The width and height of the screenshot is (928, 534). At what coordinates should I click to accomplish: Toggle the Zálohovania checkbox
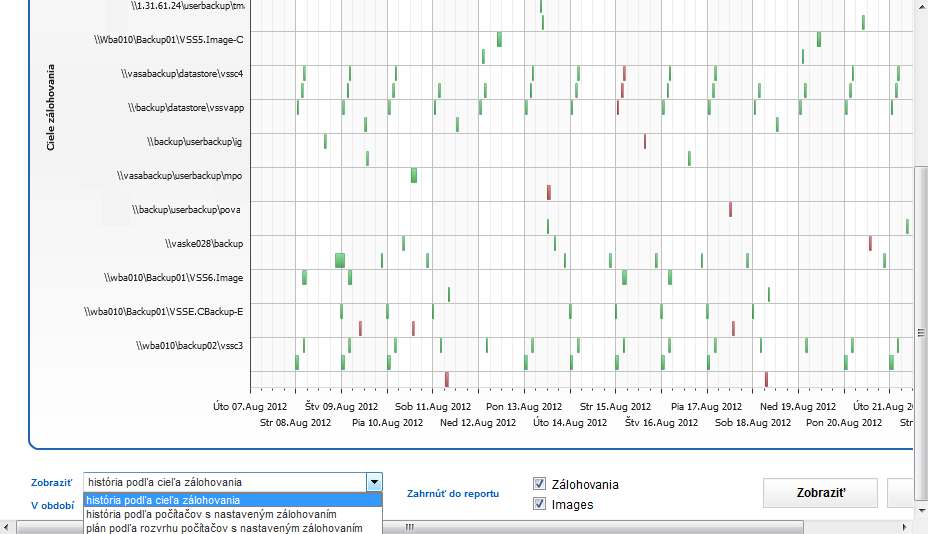(539, 484)
